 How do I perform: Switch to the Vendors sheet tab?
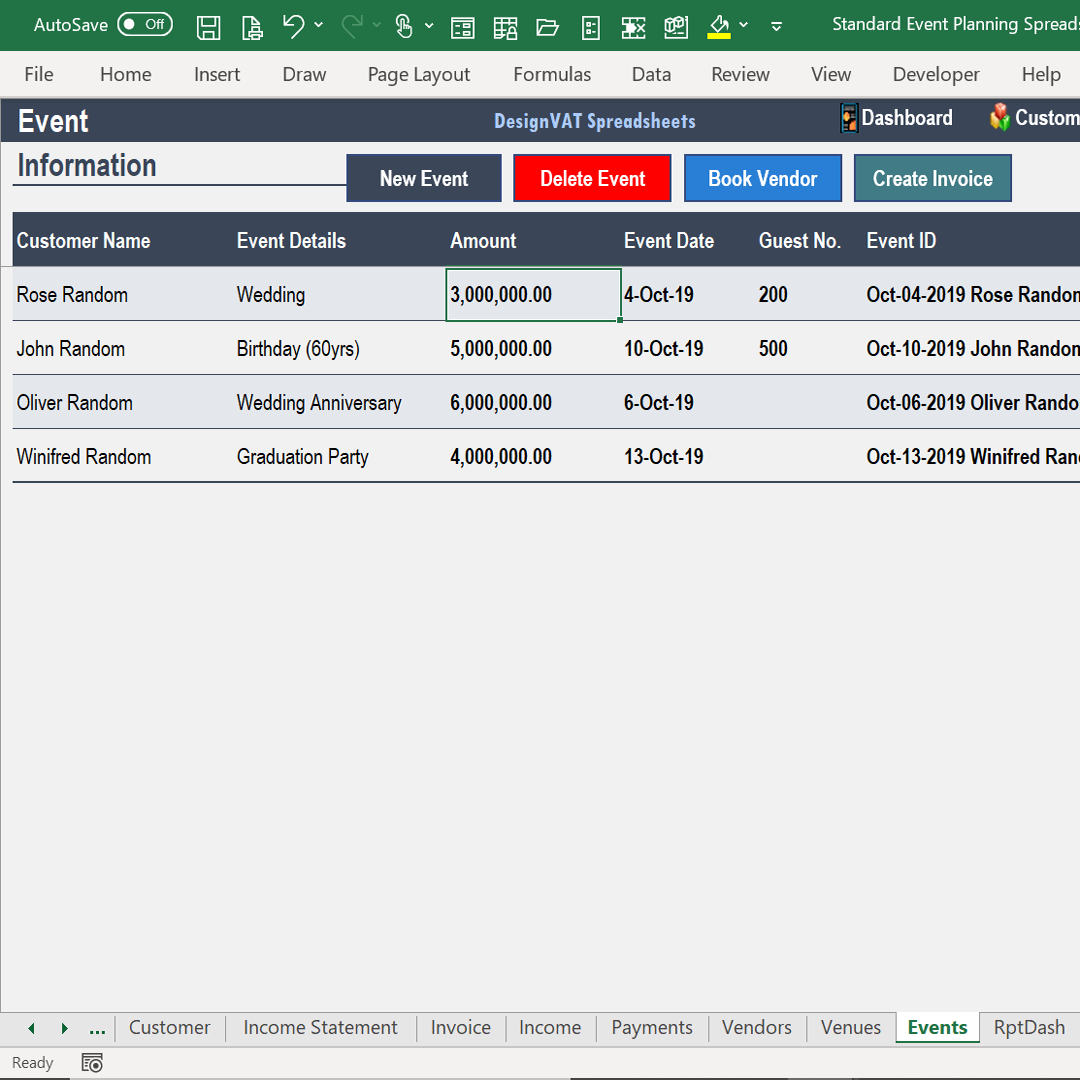(x=756, y=1027)
